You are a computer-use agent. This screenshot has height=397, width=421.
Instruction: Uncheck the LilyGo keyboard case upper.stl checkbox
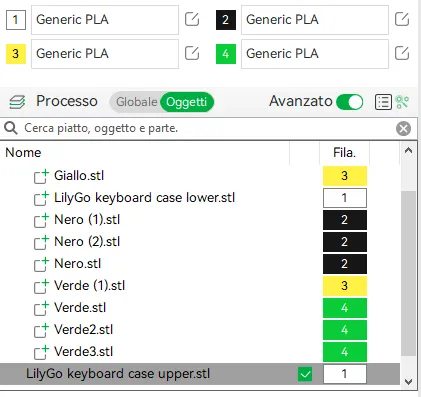click(305, 374)
